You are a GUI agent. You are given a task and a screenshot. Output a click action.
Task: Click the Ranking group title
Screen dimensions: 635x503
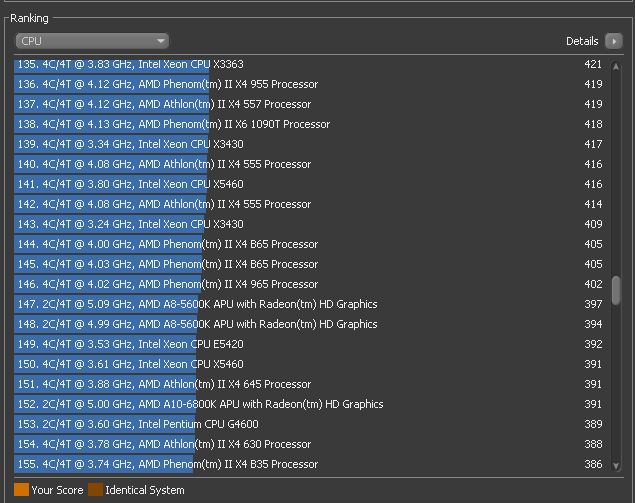29,18
